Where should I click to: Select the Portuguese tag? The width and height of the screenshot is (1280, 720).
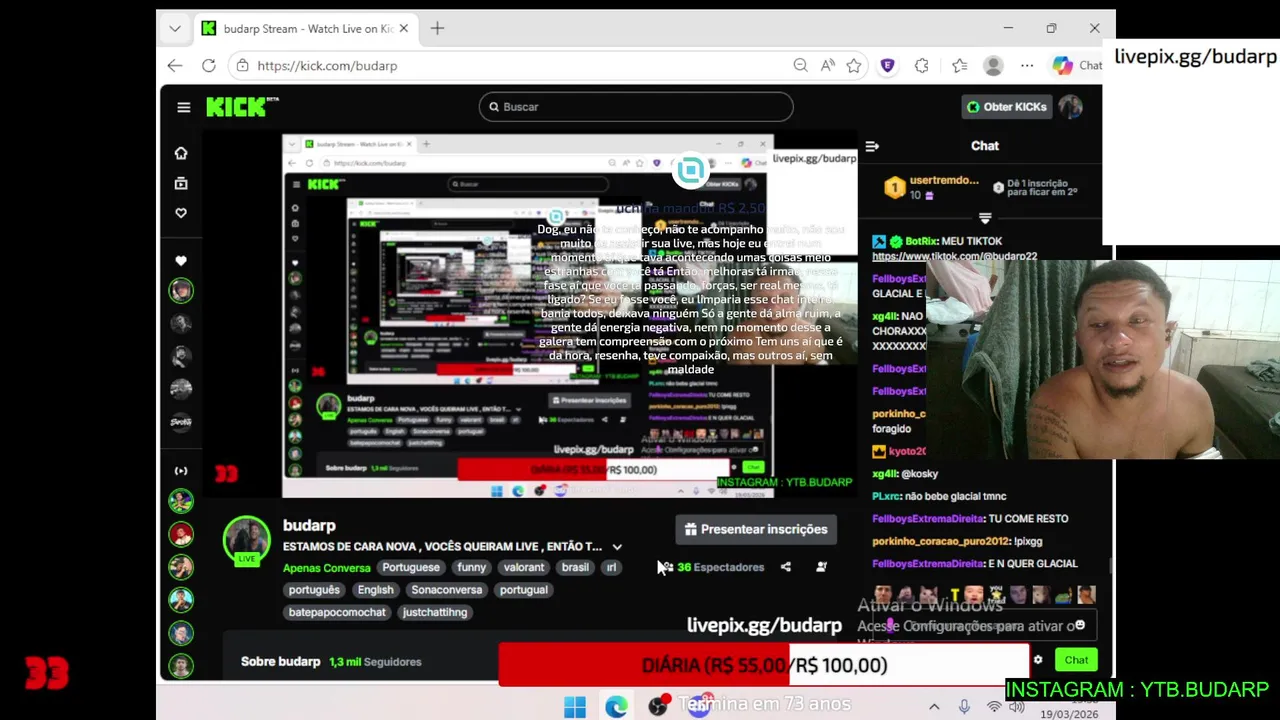click(x=411, y=567)
